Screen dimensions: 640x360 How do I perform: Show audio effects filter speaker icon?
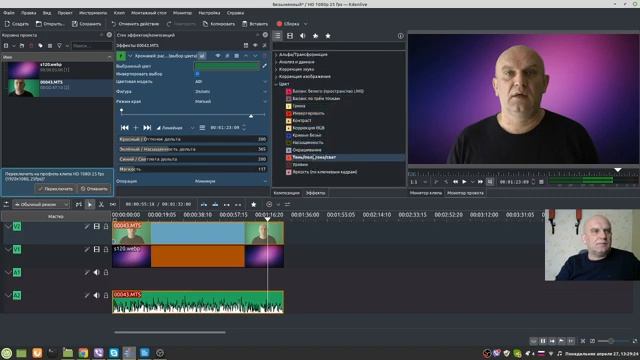pyautogui.click(x=302, y=36)
